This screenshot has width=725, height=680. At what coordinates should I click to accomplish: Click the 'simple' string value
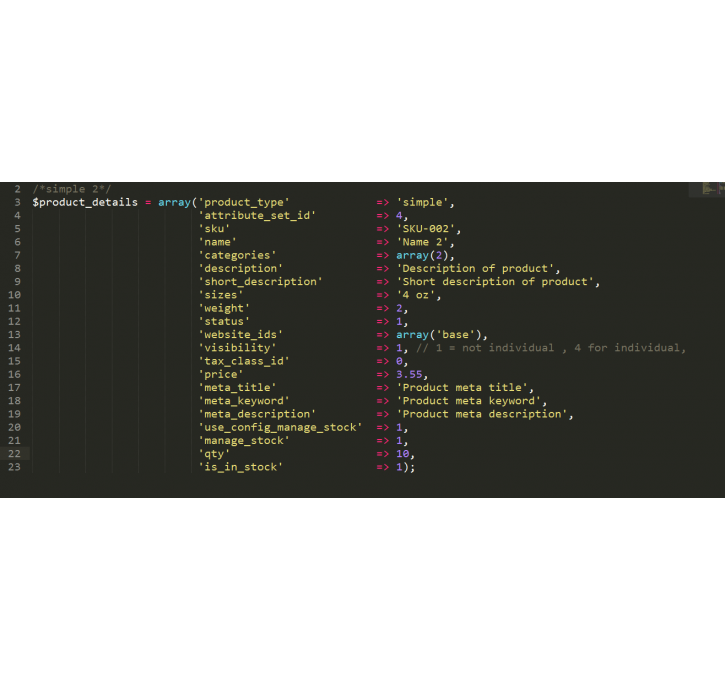point(422,202)
